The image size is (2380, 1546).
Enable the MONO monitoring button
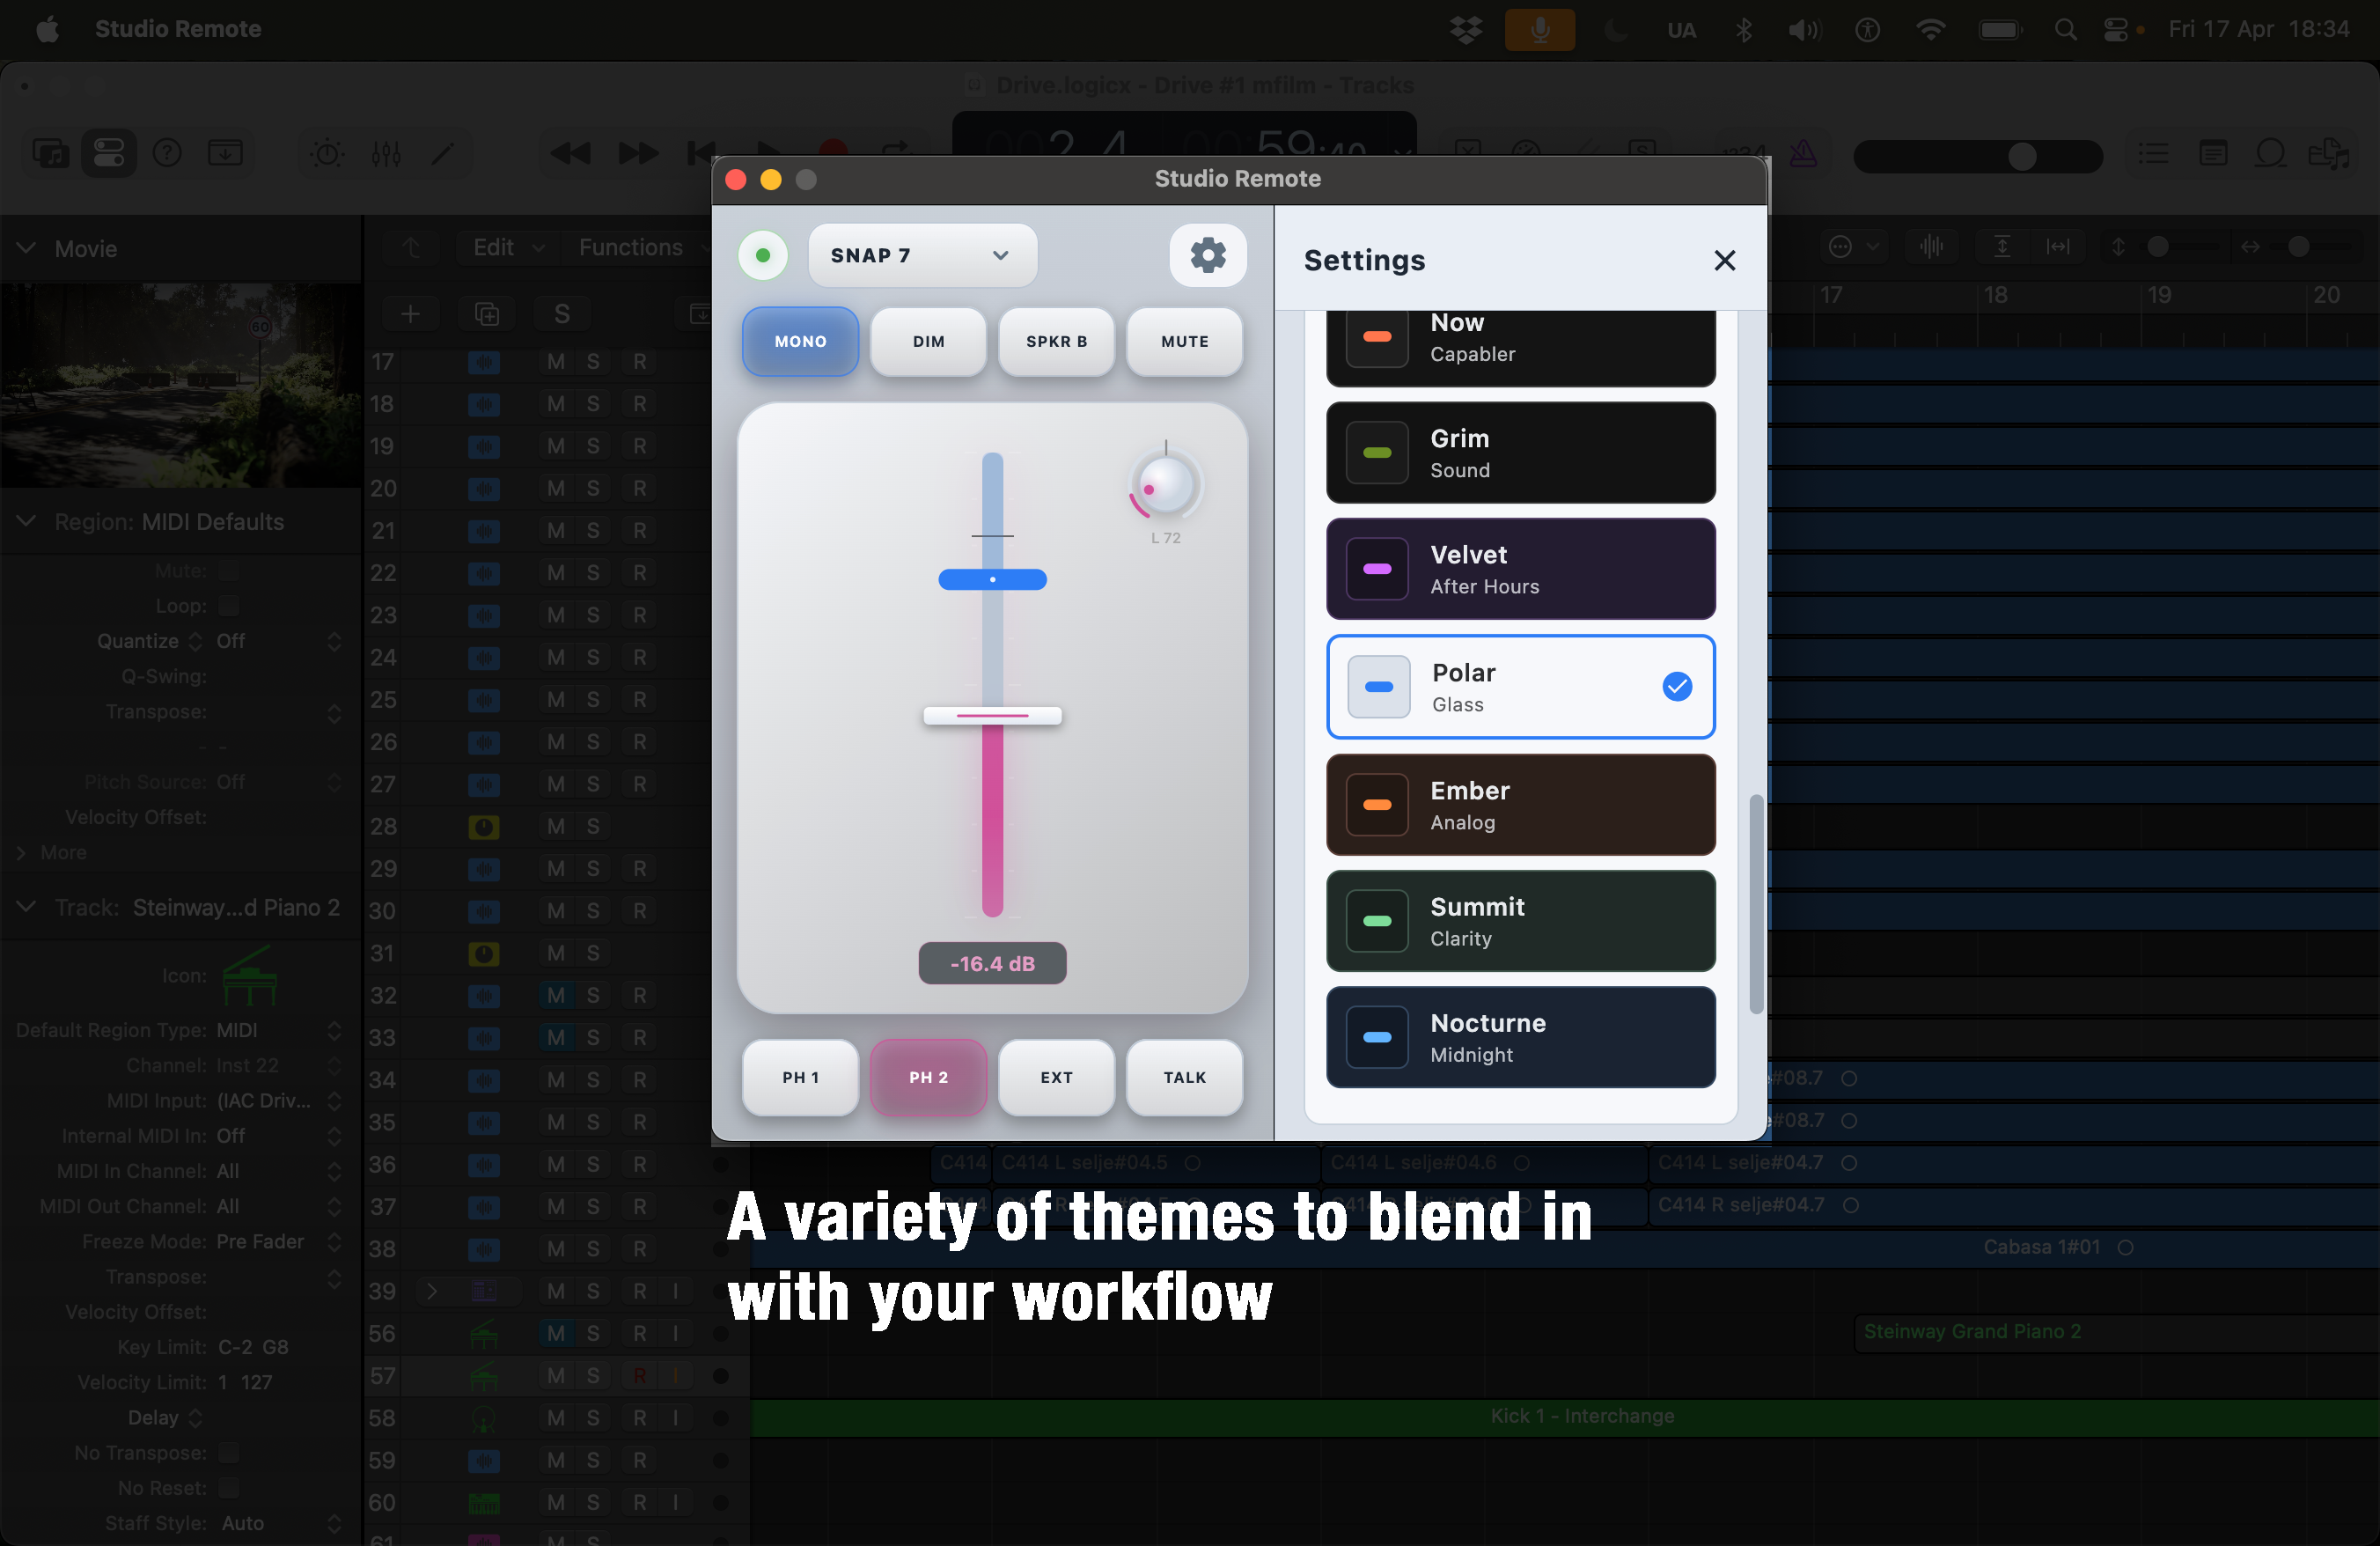coord(799,341)
